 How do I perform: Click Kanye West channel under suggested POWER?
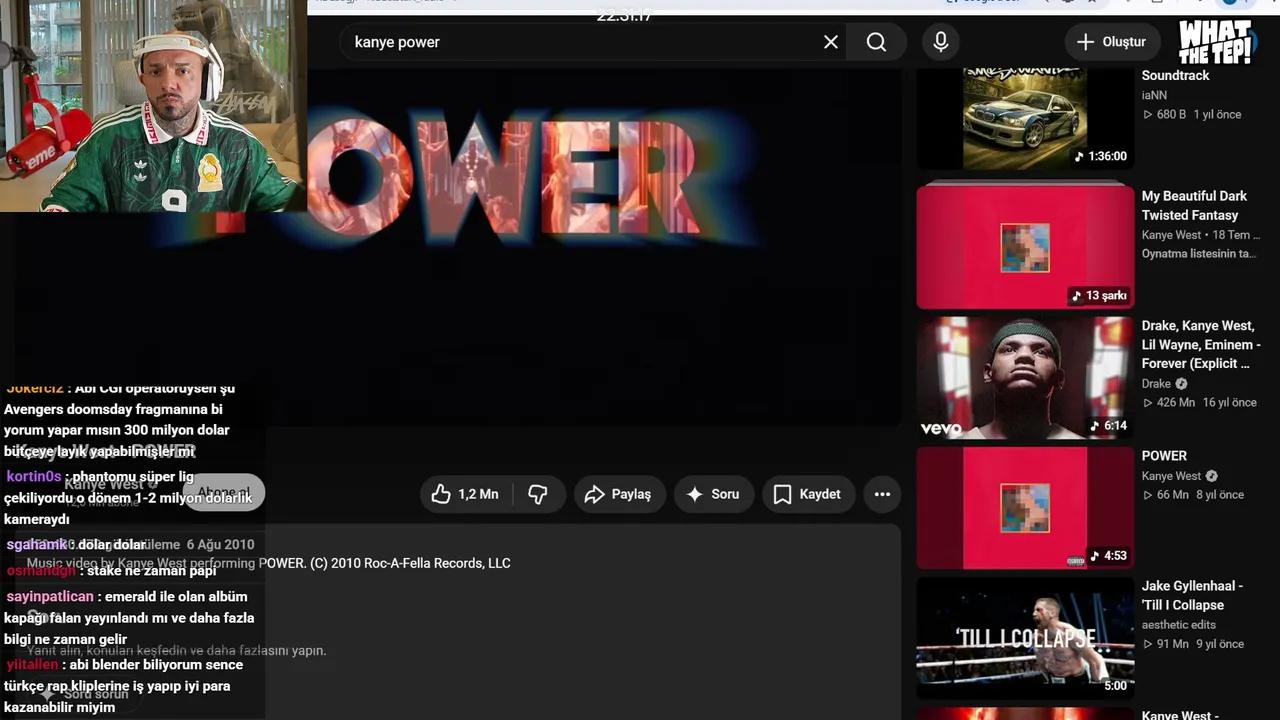tap(1171, 476)
